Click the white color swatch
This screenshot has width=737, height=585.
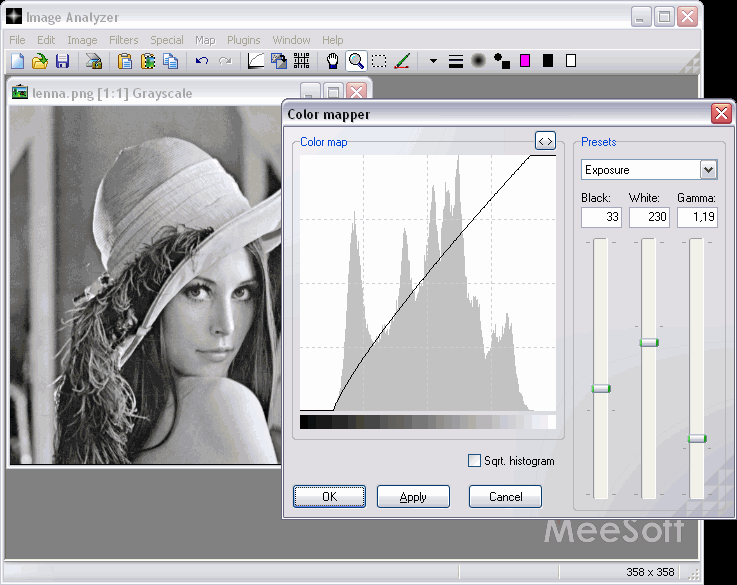coord(571,61)
